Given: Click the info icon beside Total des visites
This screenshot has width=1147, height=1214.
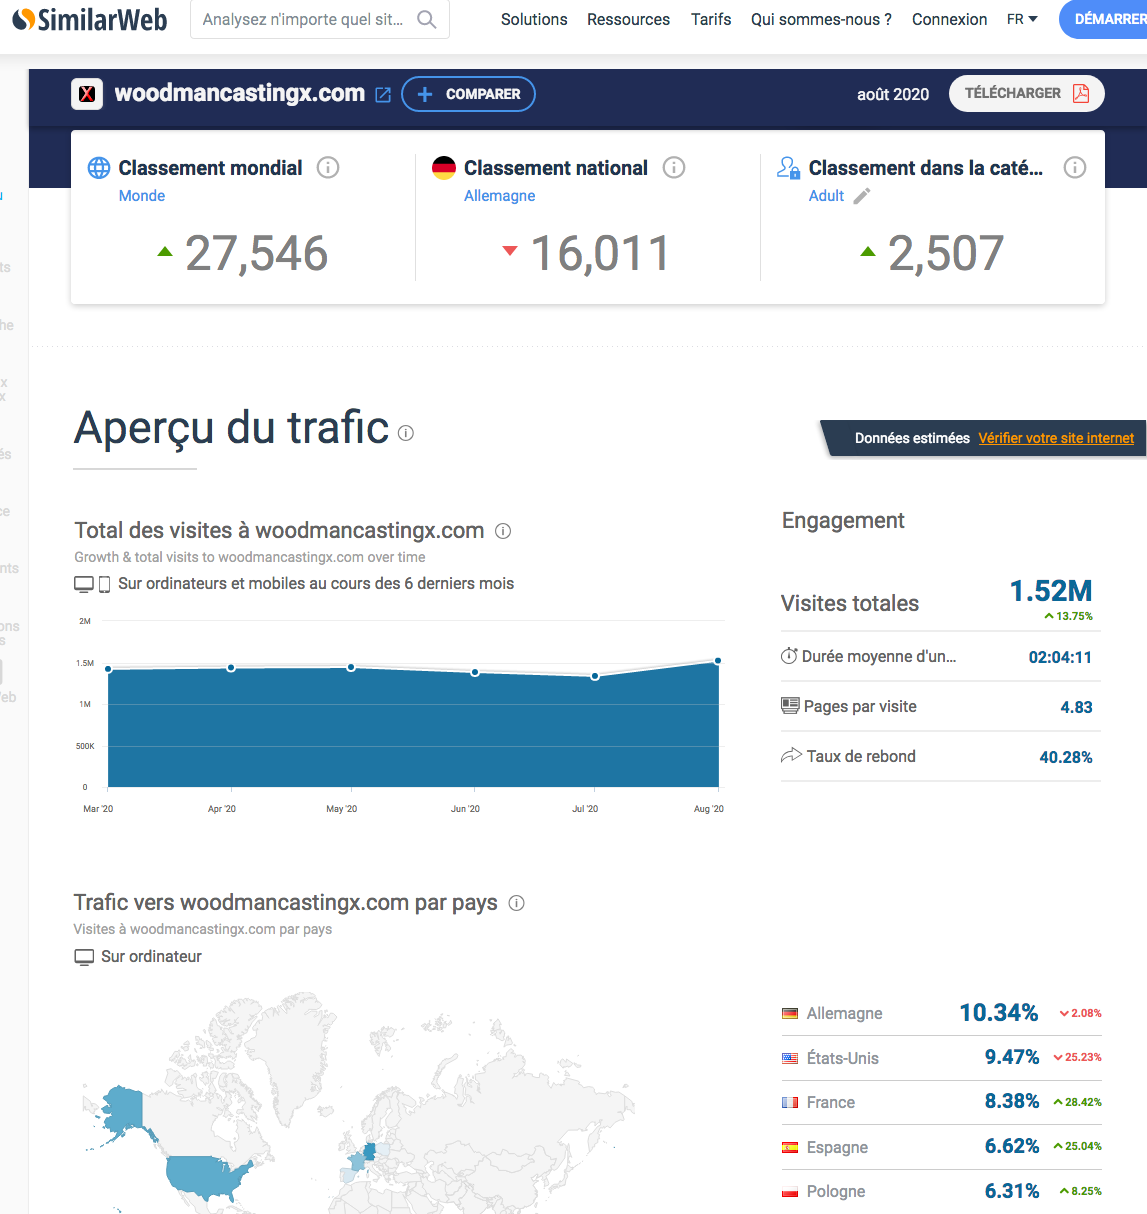Looking at the screenshot, I should pyautogui.click(x=503, y=531).
